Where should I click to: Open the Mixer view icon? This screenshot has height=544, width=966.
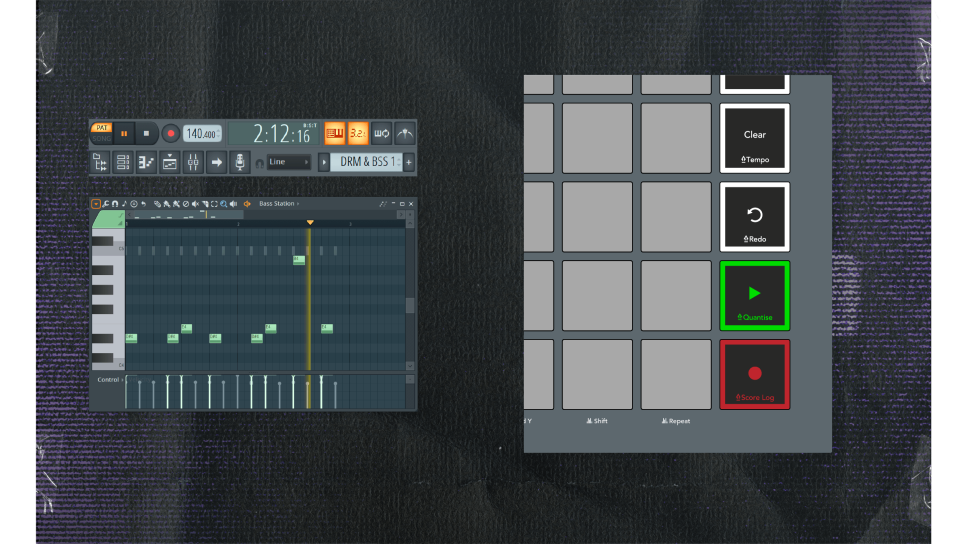pyautogui.click(x=193, y=162)
